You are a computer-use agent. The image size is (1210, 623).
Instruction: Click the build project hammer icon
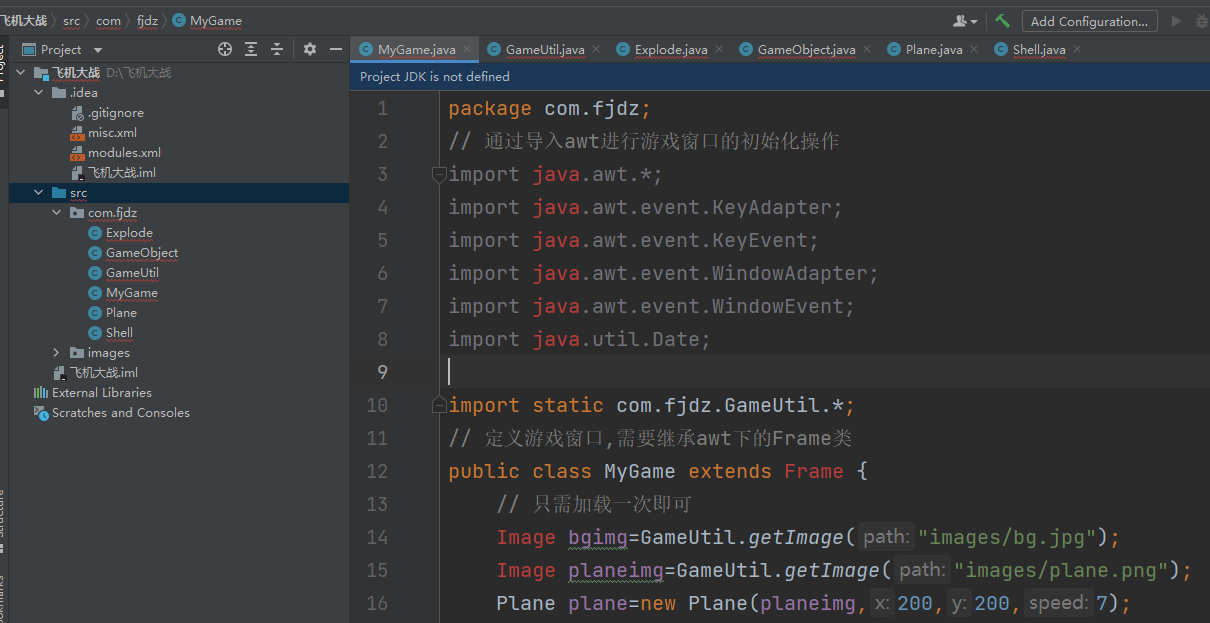click(x=1002, y=21)
